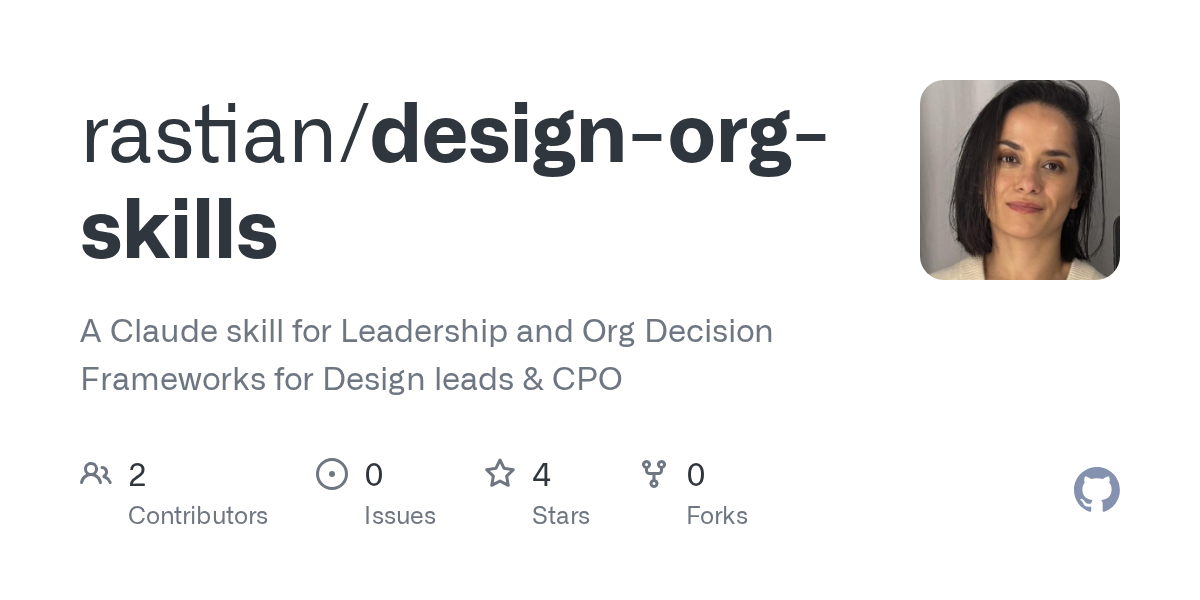
Task: Click the Stars label
Action: point(561,516)
